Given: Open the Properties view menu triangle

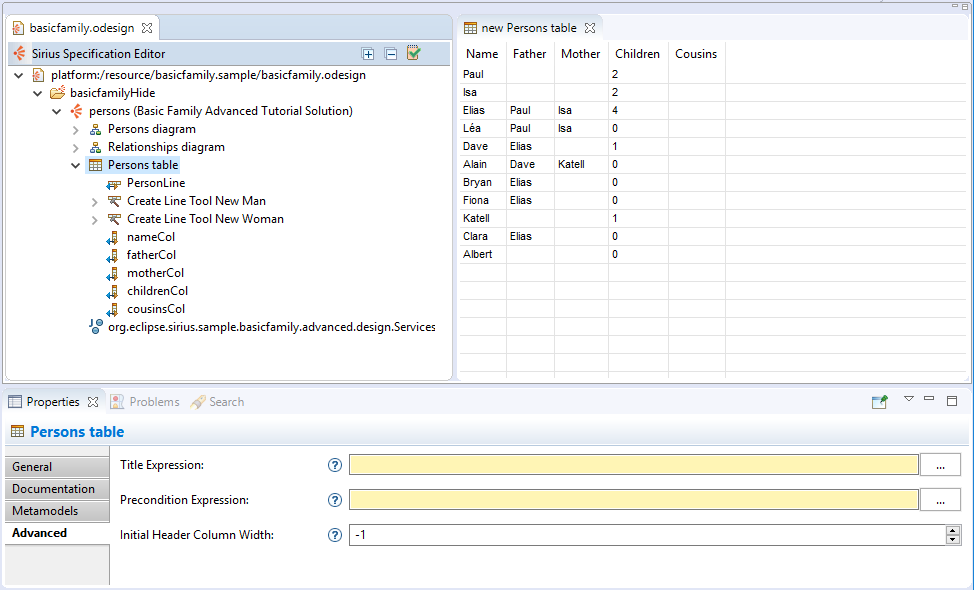Looking at the screenshot, I should [x=909, y=399].
